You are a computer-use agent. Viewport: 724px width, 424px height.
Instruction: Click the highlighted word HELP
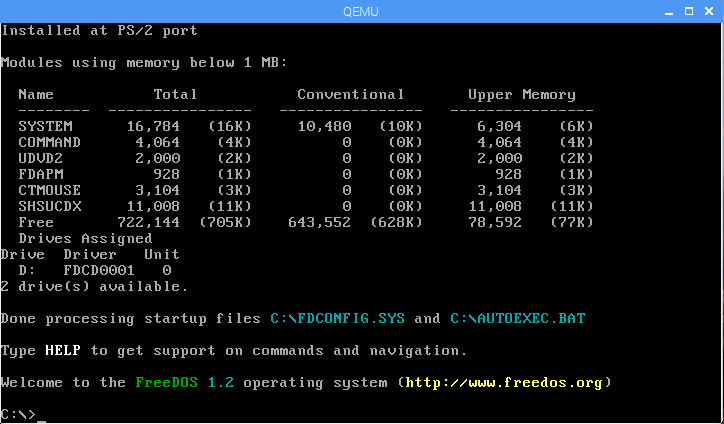[x=63, y=351]
